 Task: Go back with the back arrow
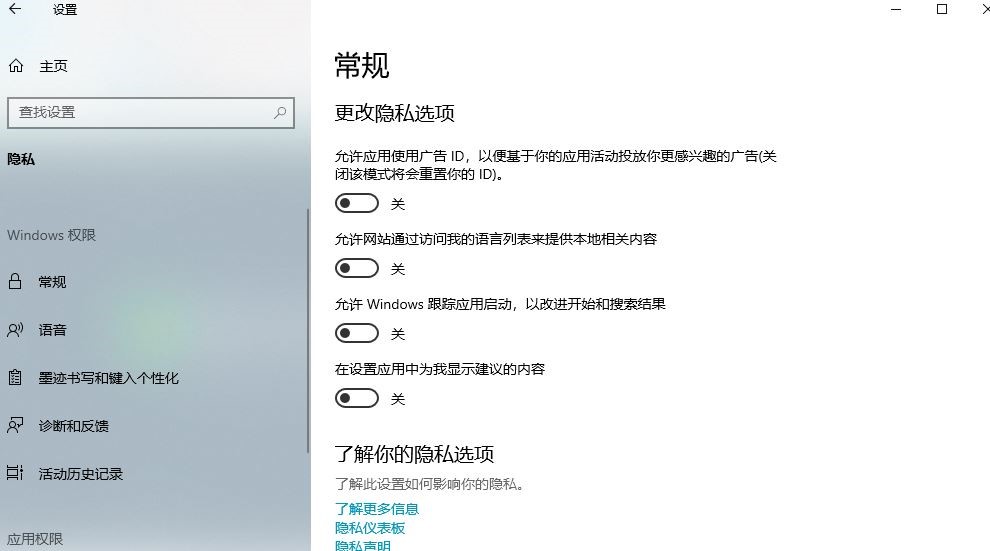[x=15, y=9]
